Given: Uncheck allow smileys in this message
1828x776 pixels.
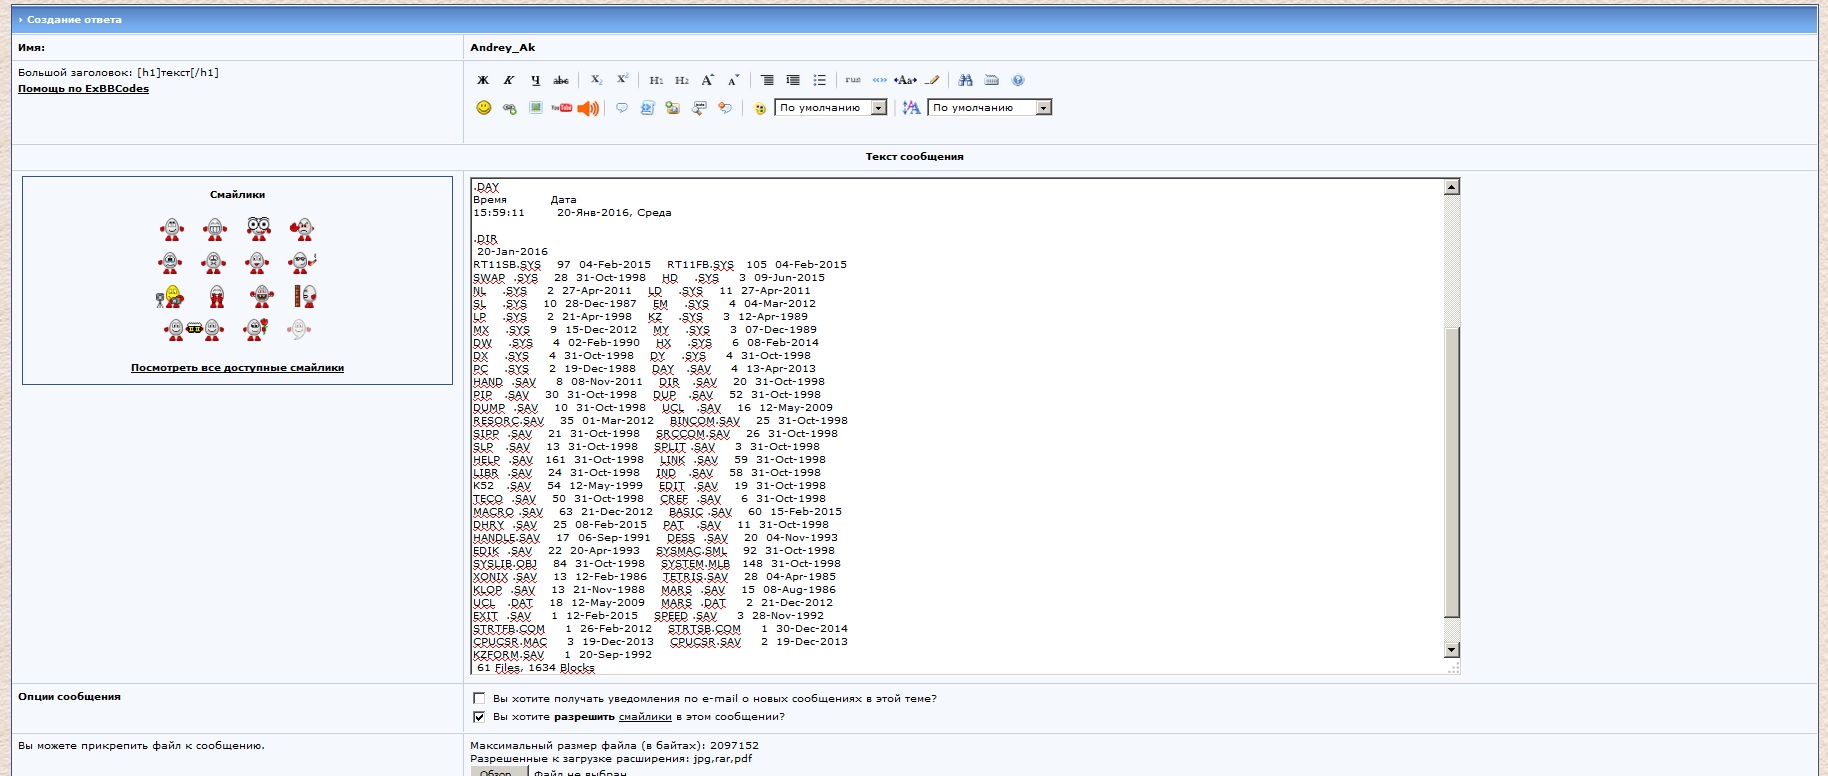Looking at the screenshot, I should (x=479, y=717).
